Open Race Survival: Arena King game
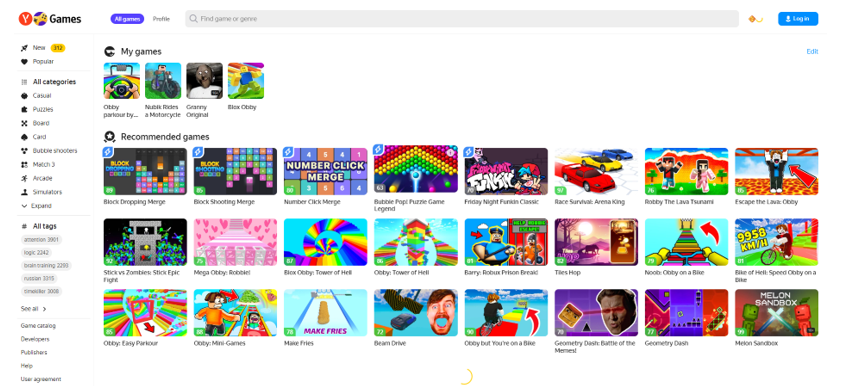The height and width of the screenshot is (386, 857). point(596,171)
